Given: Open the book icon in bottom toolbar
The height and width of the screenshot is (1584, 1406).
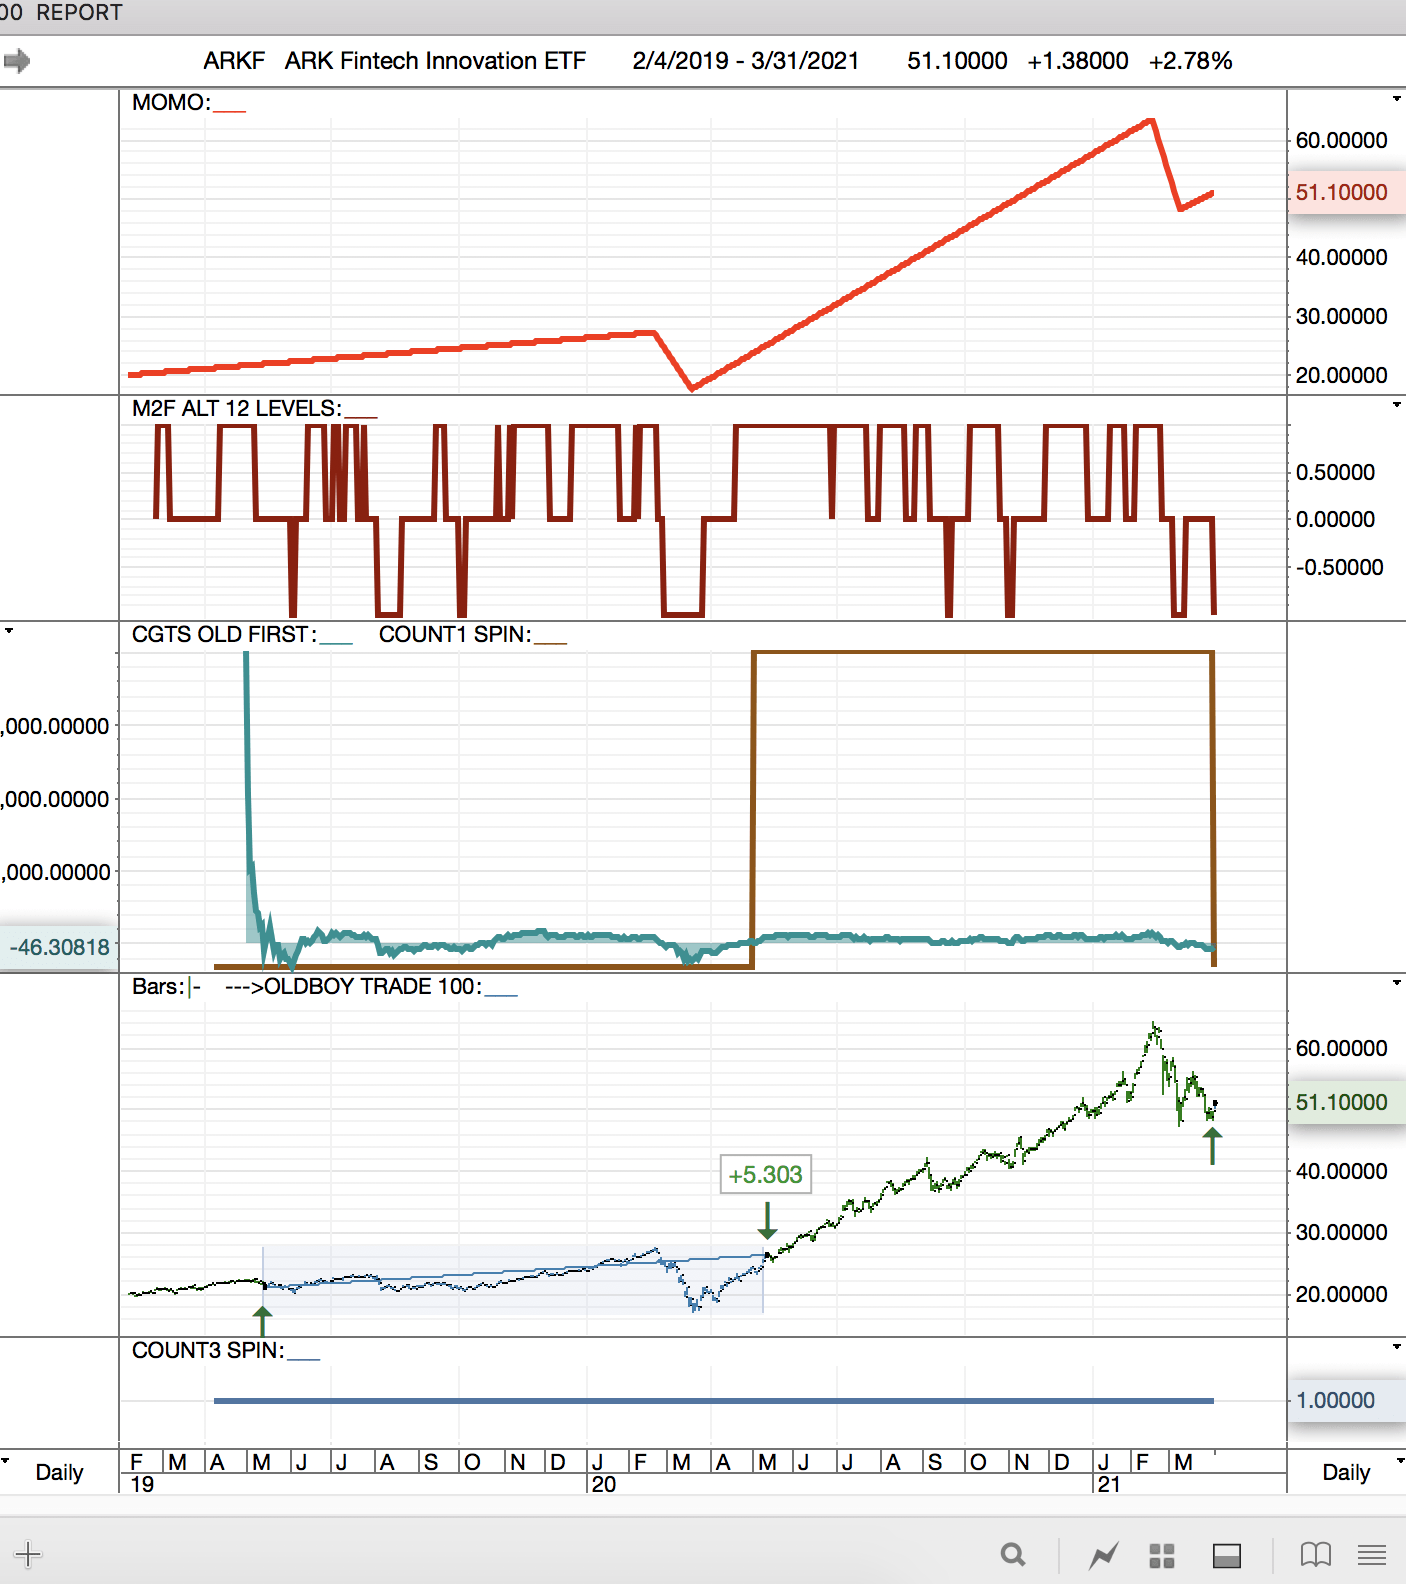Looking at the screenshot, I should (1315, 1555).
